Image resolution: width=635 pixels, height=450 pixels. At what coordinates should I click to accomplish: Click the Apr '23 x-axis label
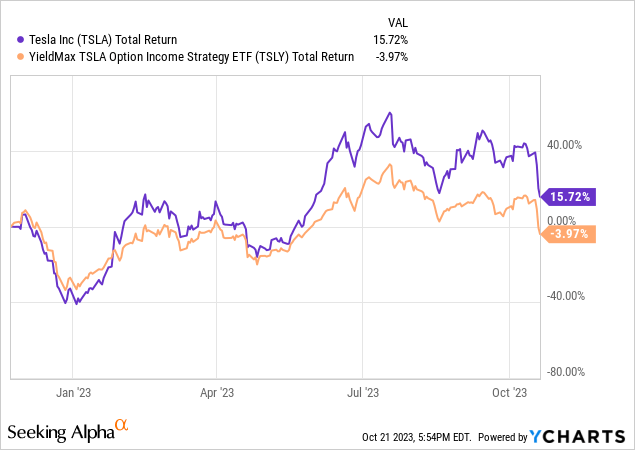tap(217, 394)
